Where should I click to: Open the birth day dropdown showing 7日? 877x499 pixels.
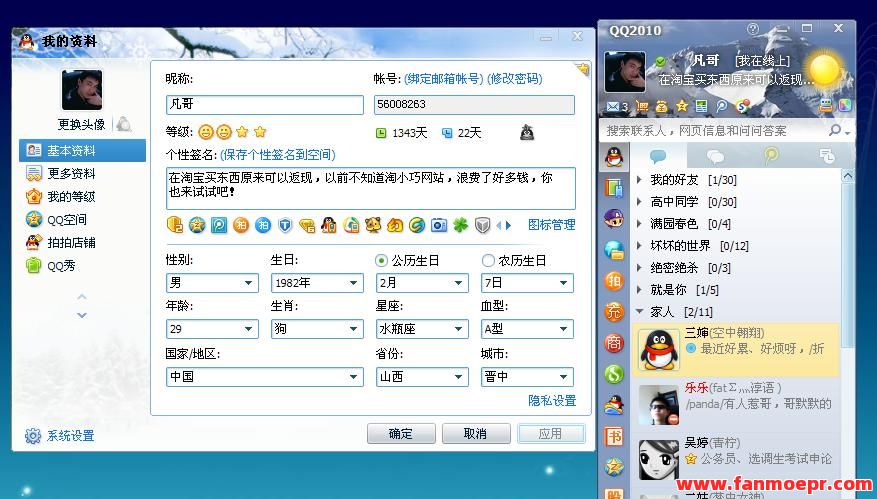pyautogui.click(x=527, y=283)
